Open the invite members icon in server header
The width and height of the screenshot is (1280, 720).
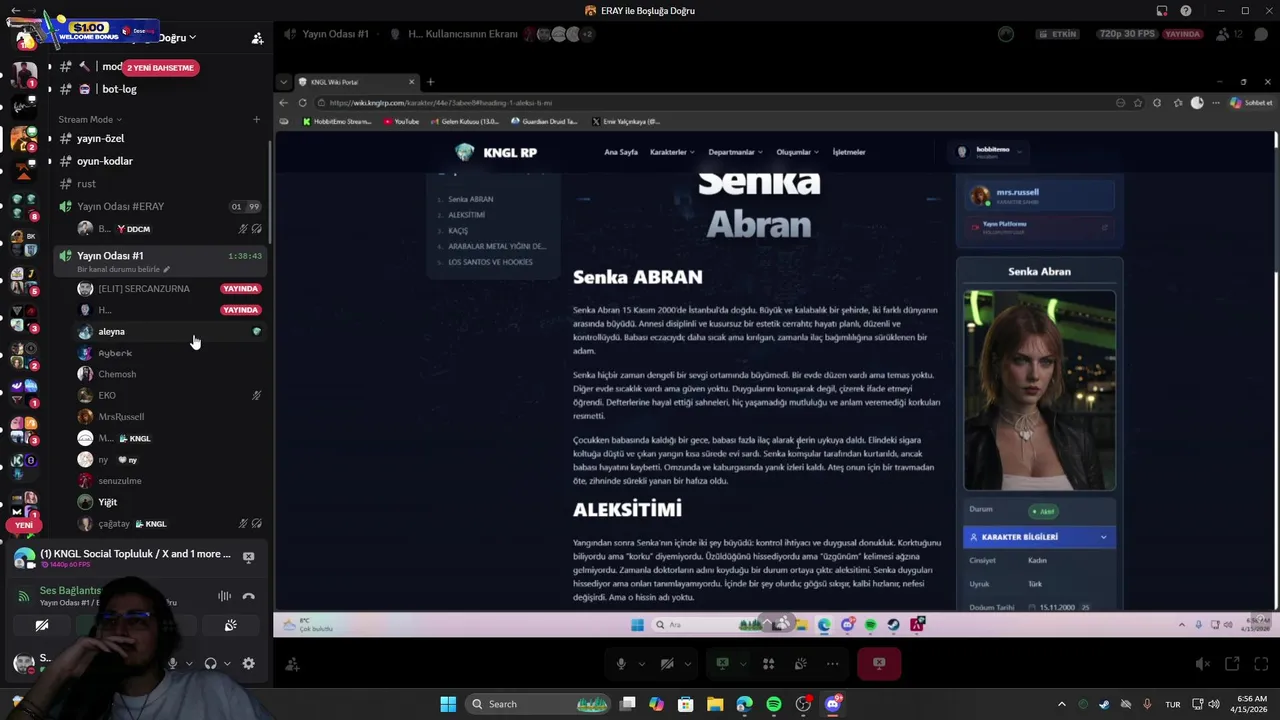click(x=257, y=38)
